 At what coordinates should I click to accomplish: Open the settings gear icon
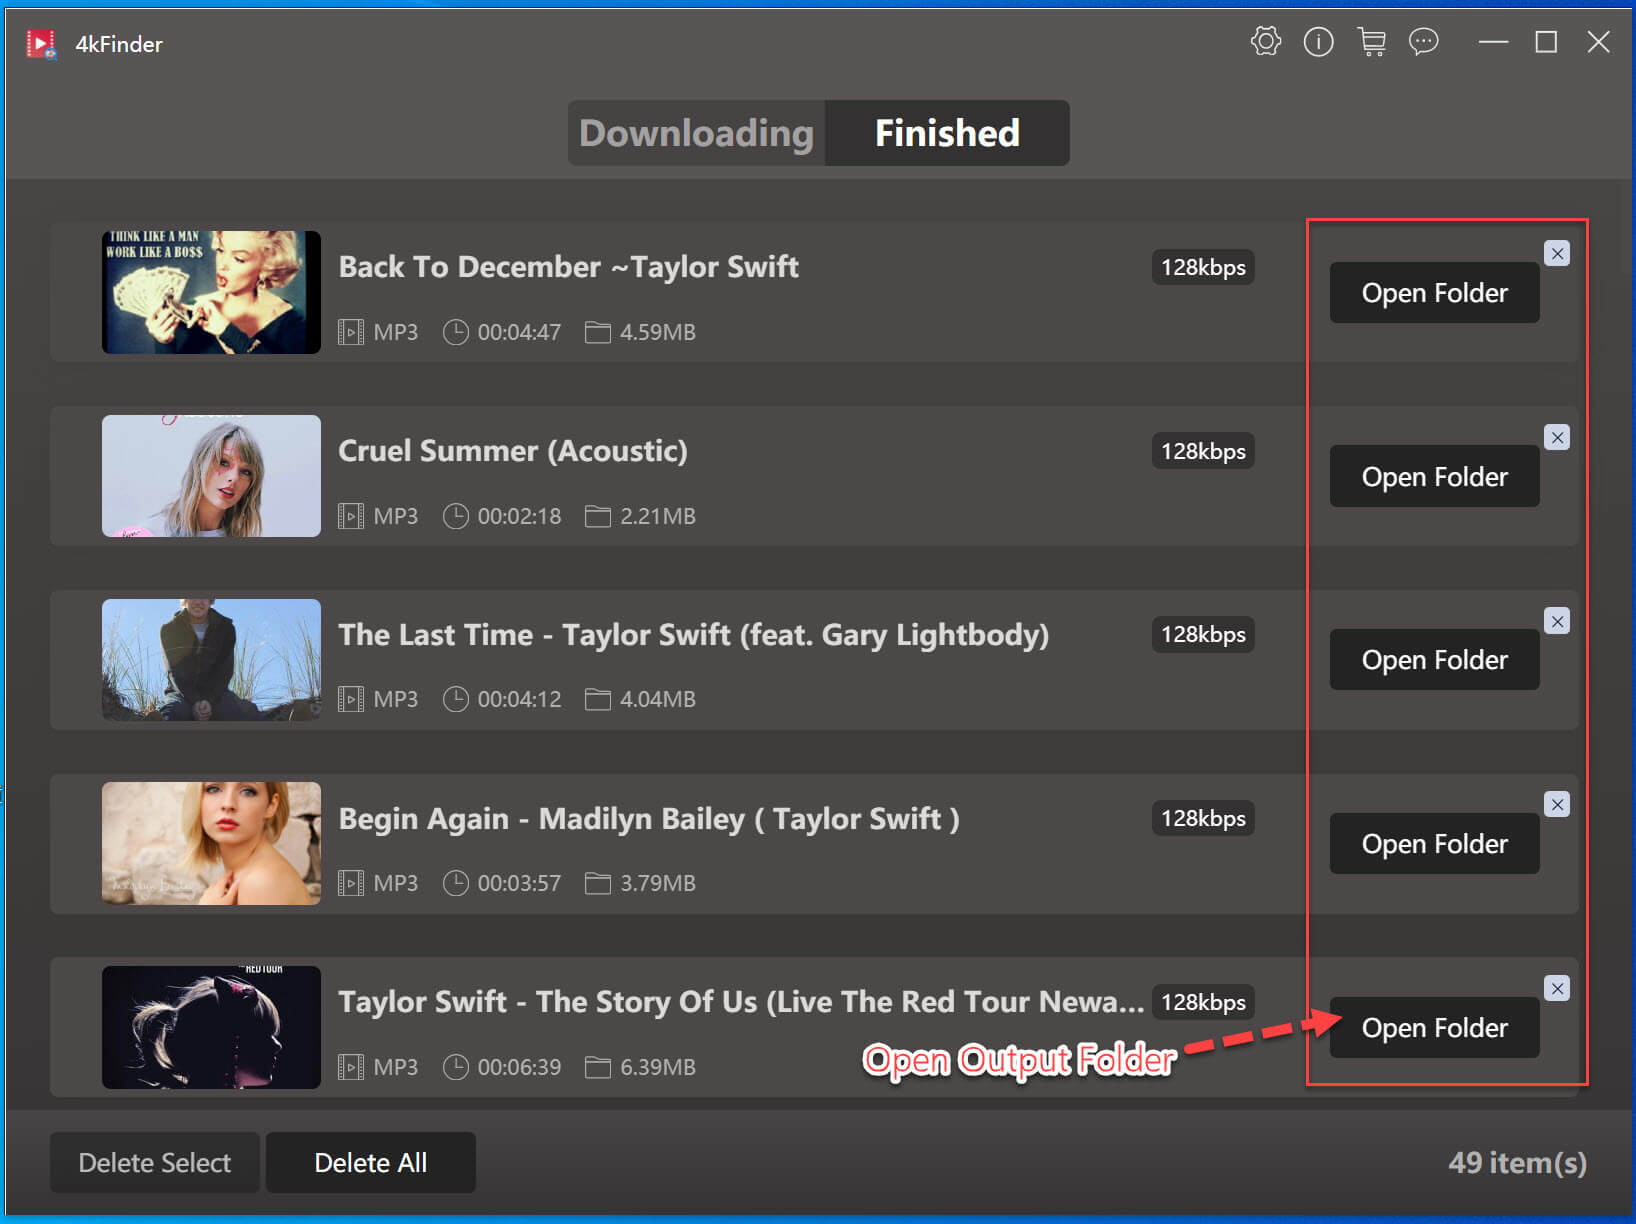[1265, 42]
